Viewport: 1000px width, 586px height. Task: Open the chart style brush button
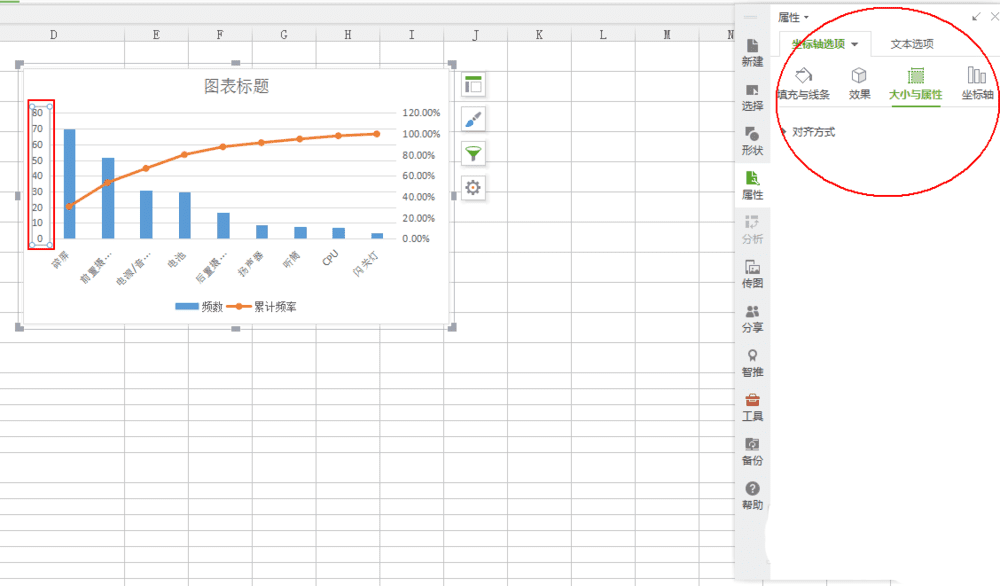tap(473, 119)
